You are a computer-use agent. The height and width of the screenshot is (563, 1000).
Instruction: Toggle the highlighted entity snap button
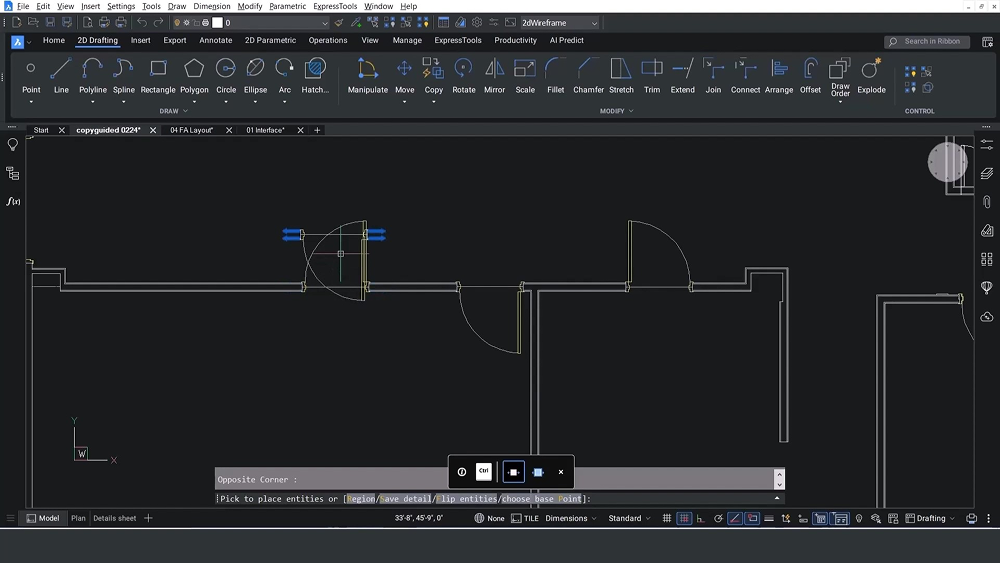click(x=735, y=518)
